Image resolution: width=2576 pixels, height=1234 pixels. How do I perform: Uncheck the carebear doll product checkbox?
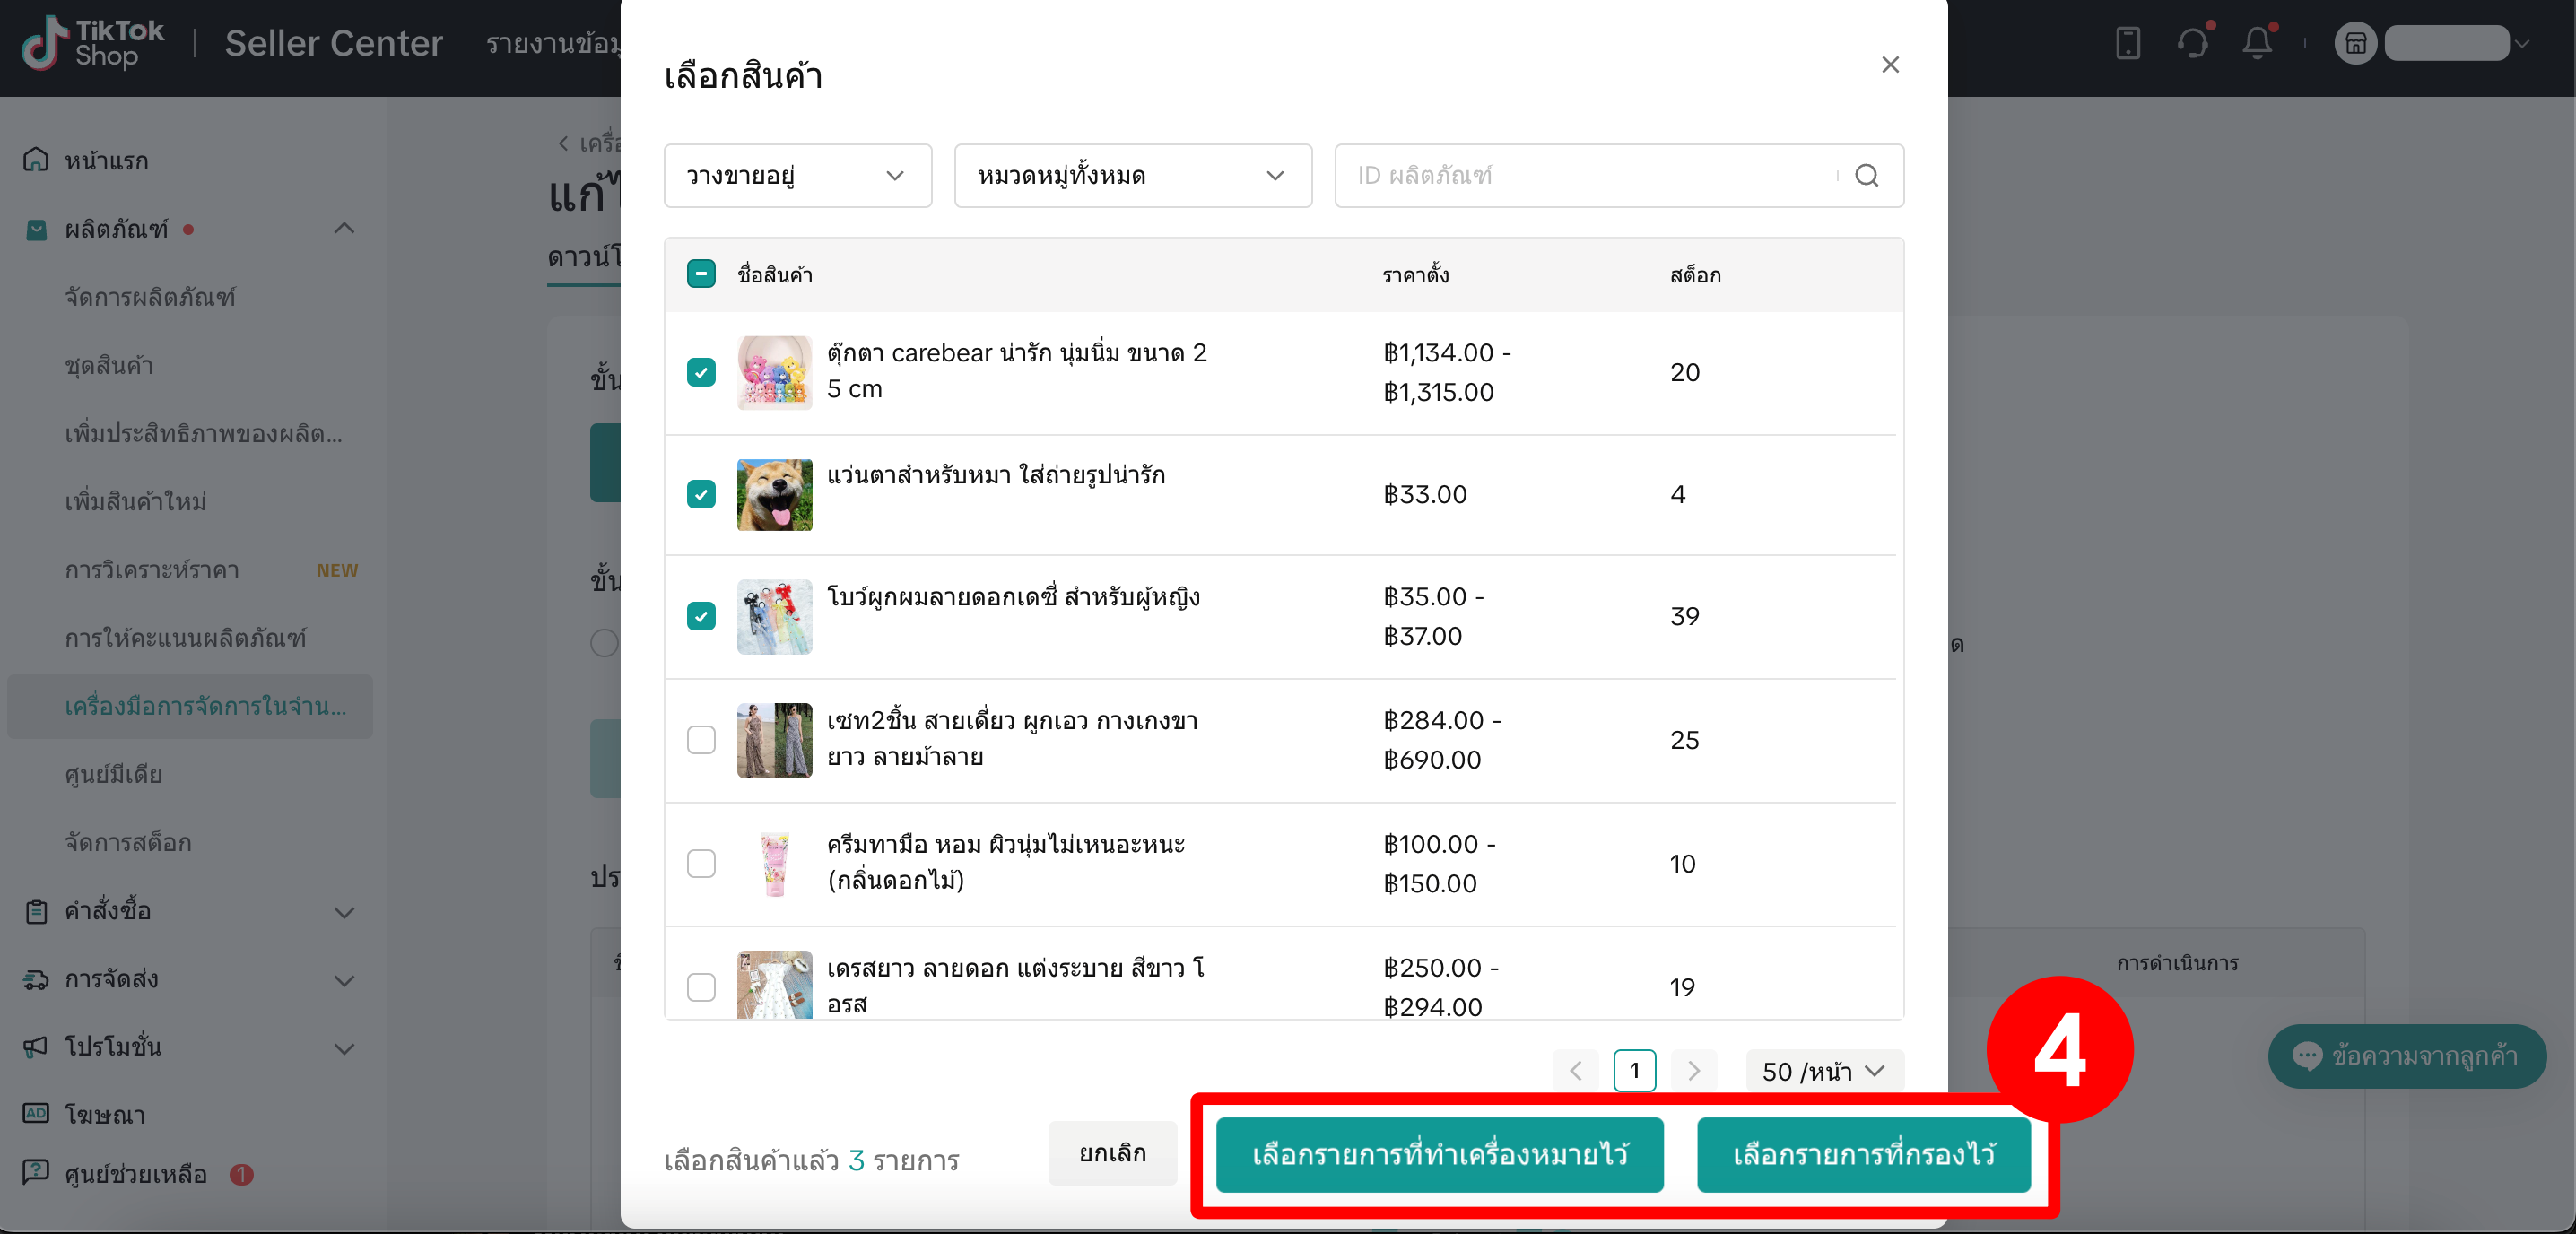tap(701, 372)
